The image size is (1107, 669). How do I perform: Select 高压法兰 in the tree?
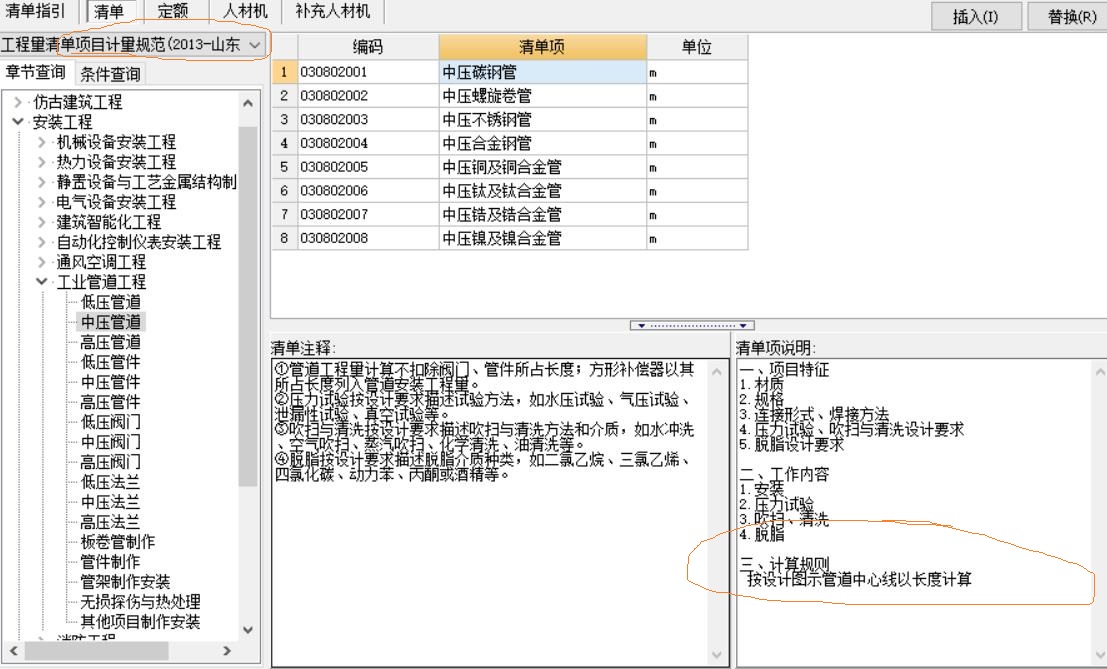click(x=111, y=522)
